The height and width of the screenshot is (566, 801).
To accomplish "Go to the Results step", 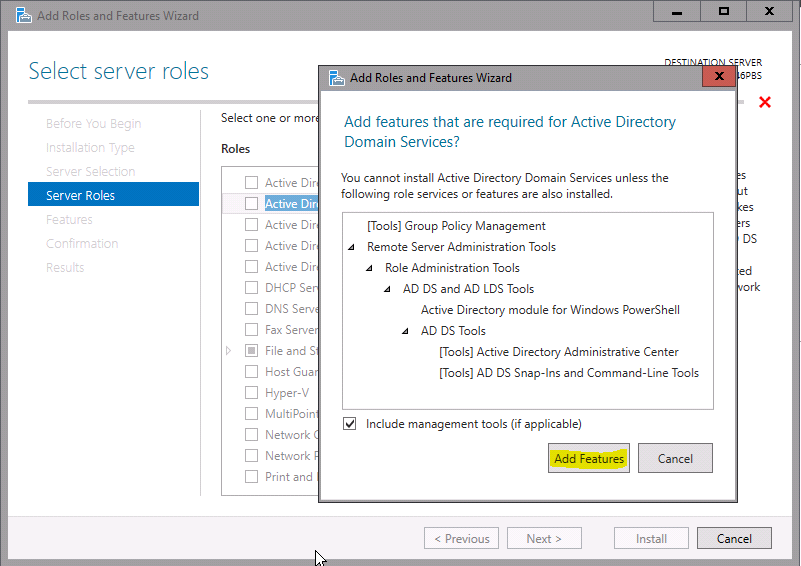I will tap(65, 268).
